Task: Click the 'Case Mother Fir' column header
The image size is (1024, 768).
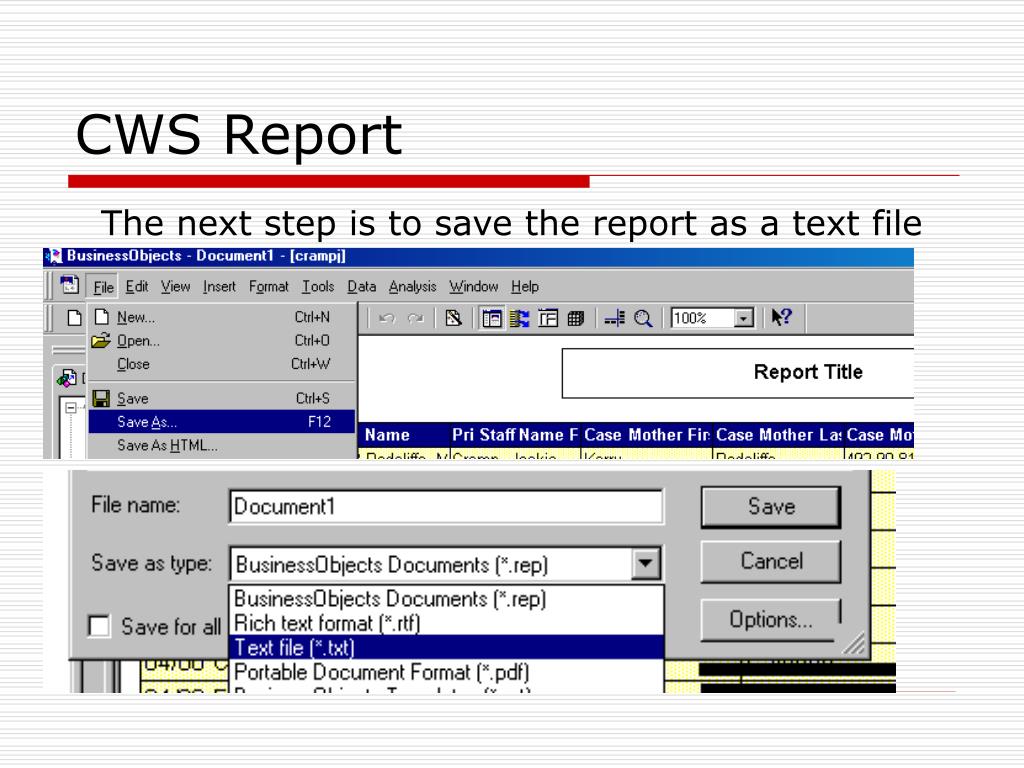Action: (x=647, y=435)
